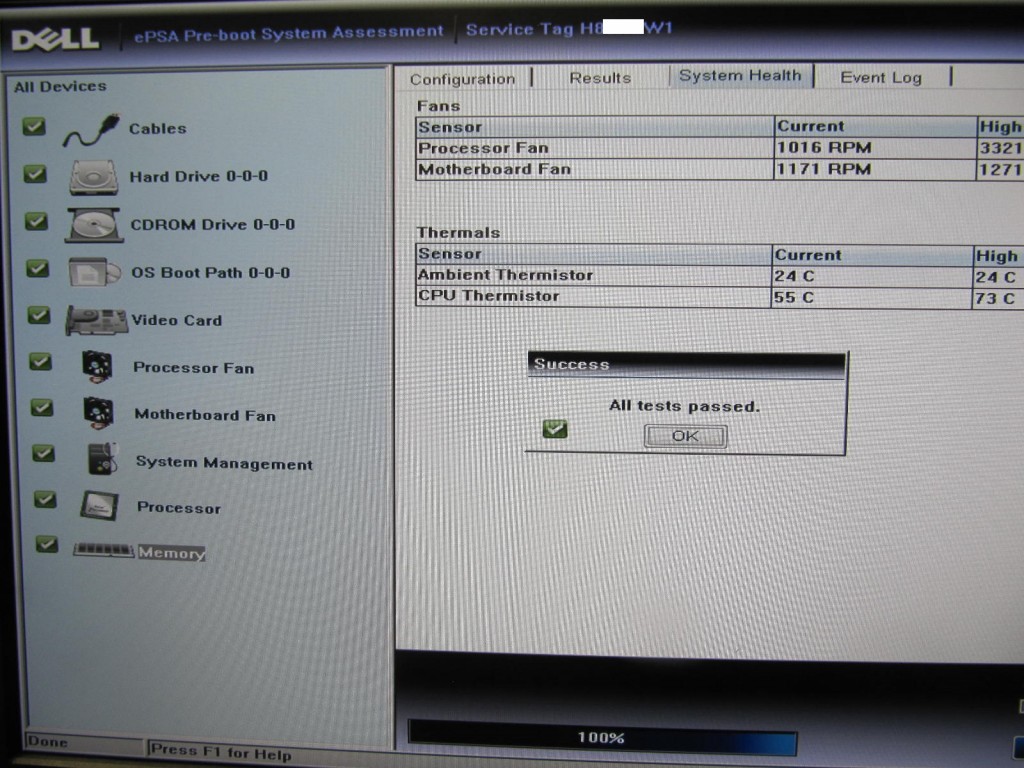Click the 100% progress bar

[601, 738]
